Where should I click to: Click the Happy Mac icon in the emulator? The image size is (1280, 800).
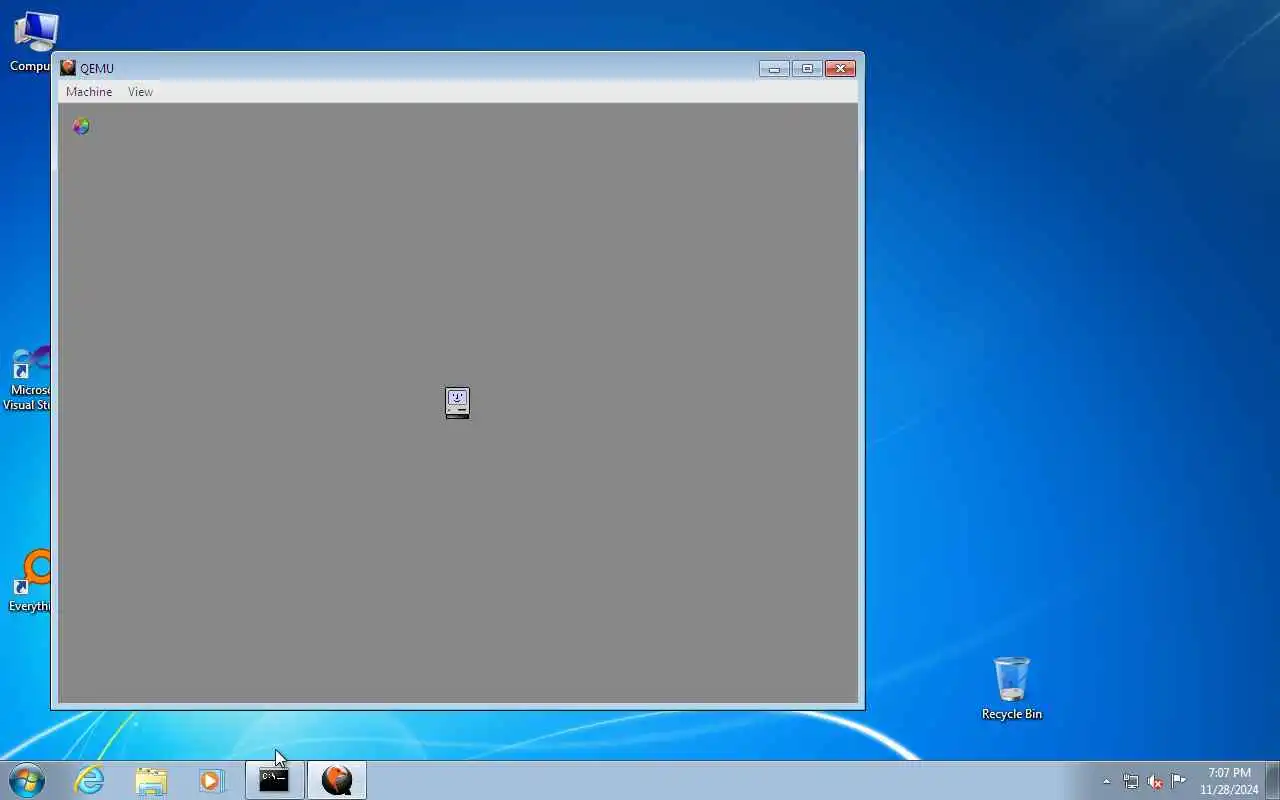(x=457, y=403)
